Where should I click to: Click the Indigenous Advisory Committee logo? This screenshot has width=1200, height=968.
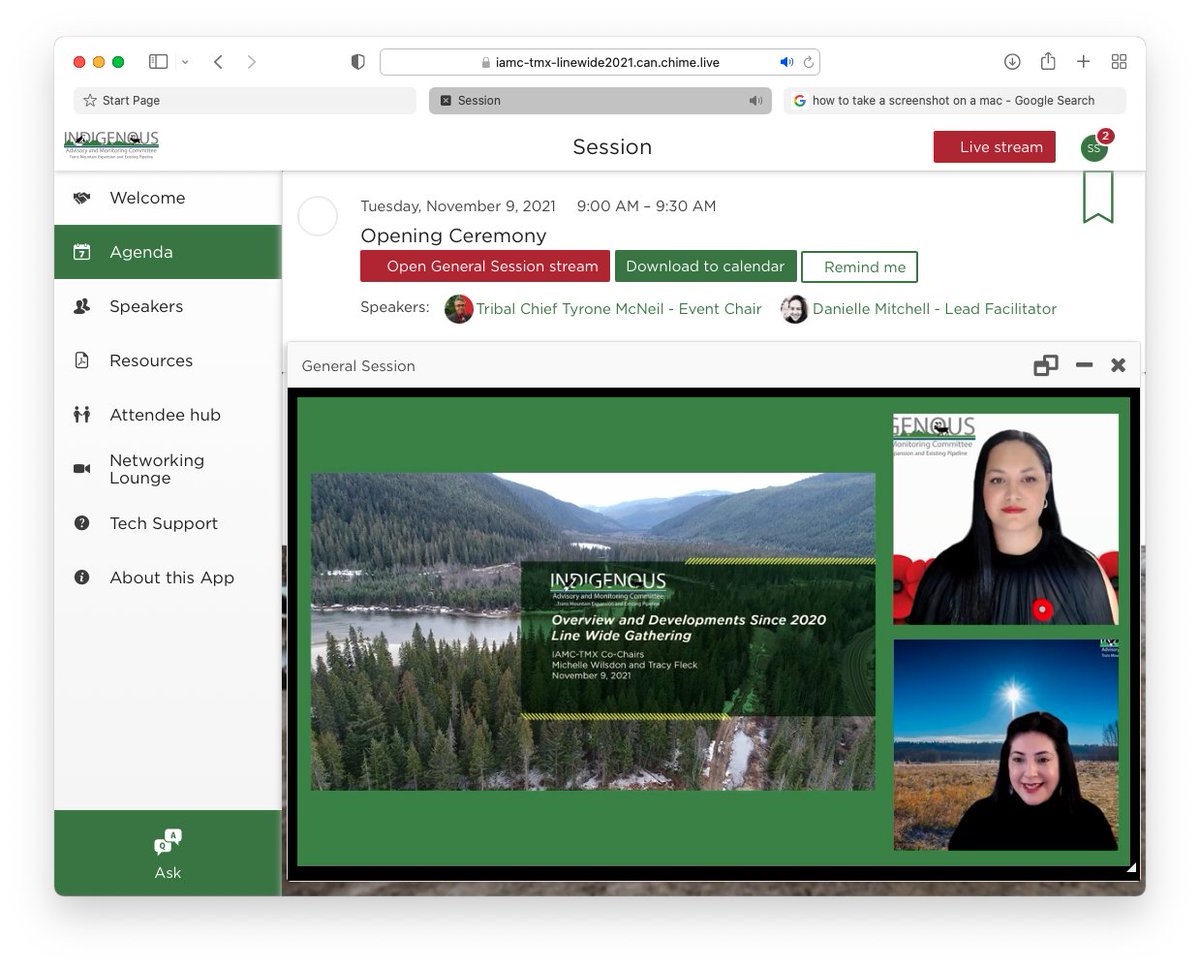[x=111, y=145]
